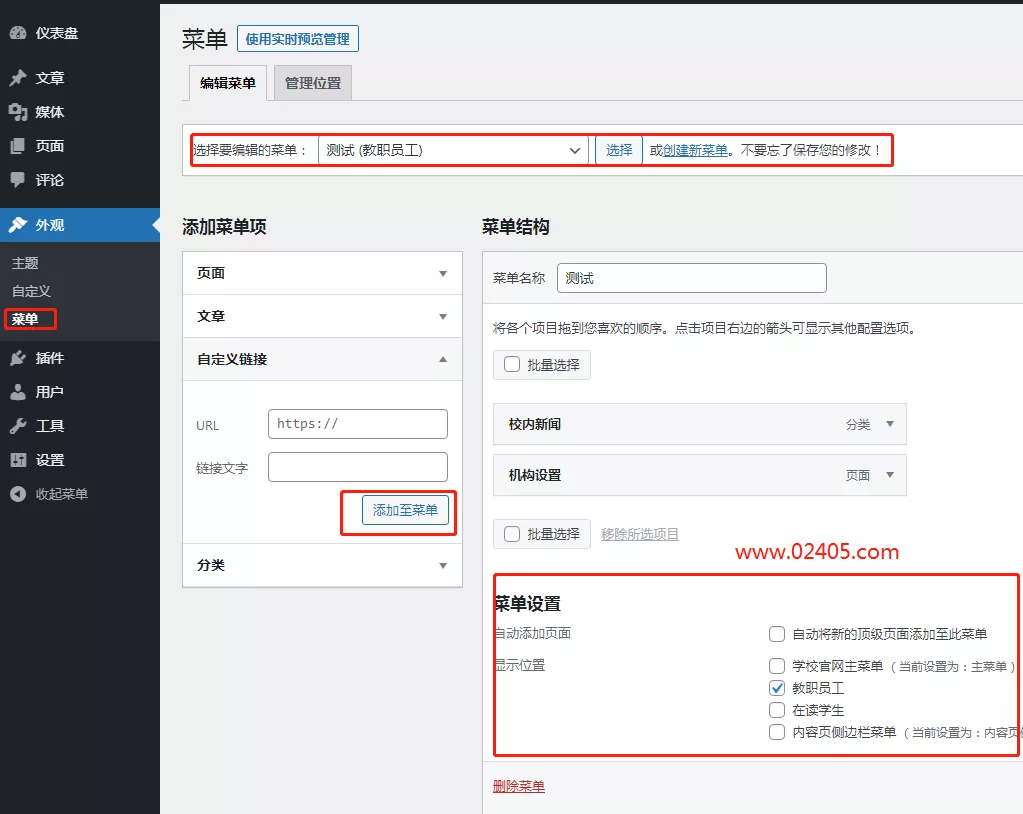
Task: Click the Tools (工具) wrench icon
Action: tap(18, 426)
